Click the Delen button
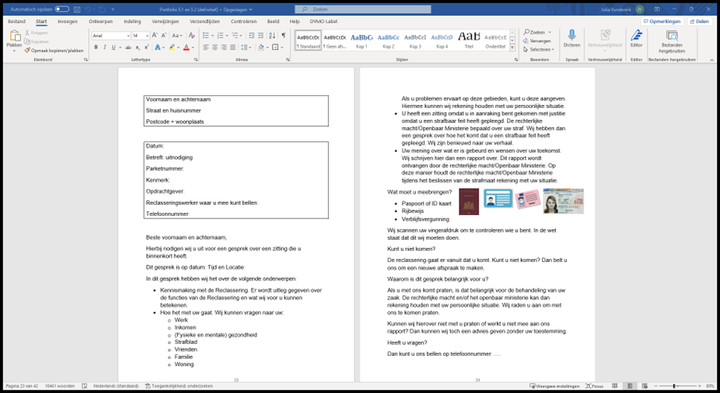720x393 pixels. [x=699, y=22]
